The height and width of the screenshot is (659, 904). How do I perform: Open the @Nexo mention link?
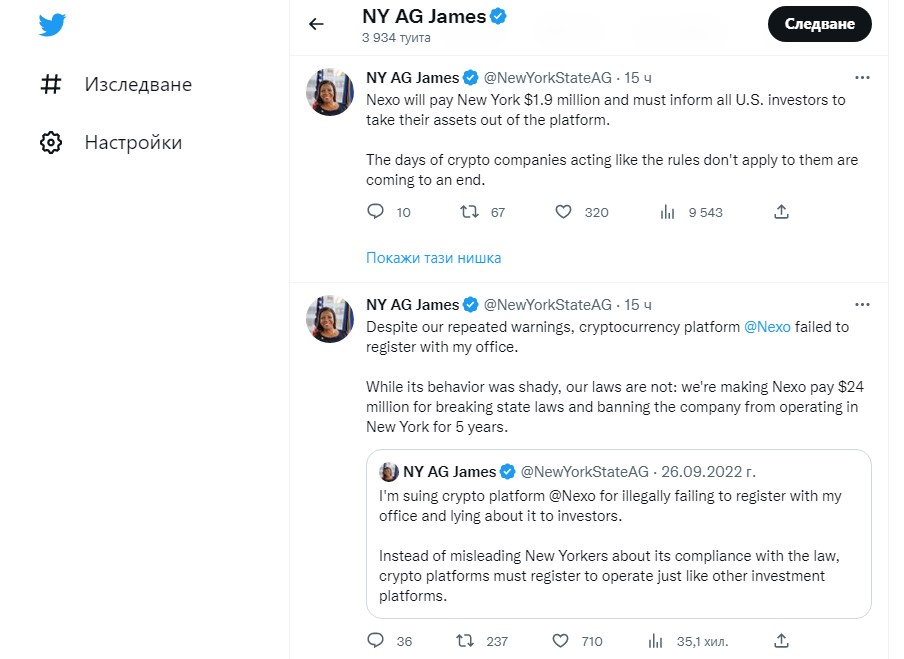pos(769,327)
